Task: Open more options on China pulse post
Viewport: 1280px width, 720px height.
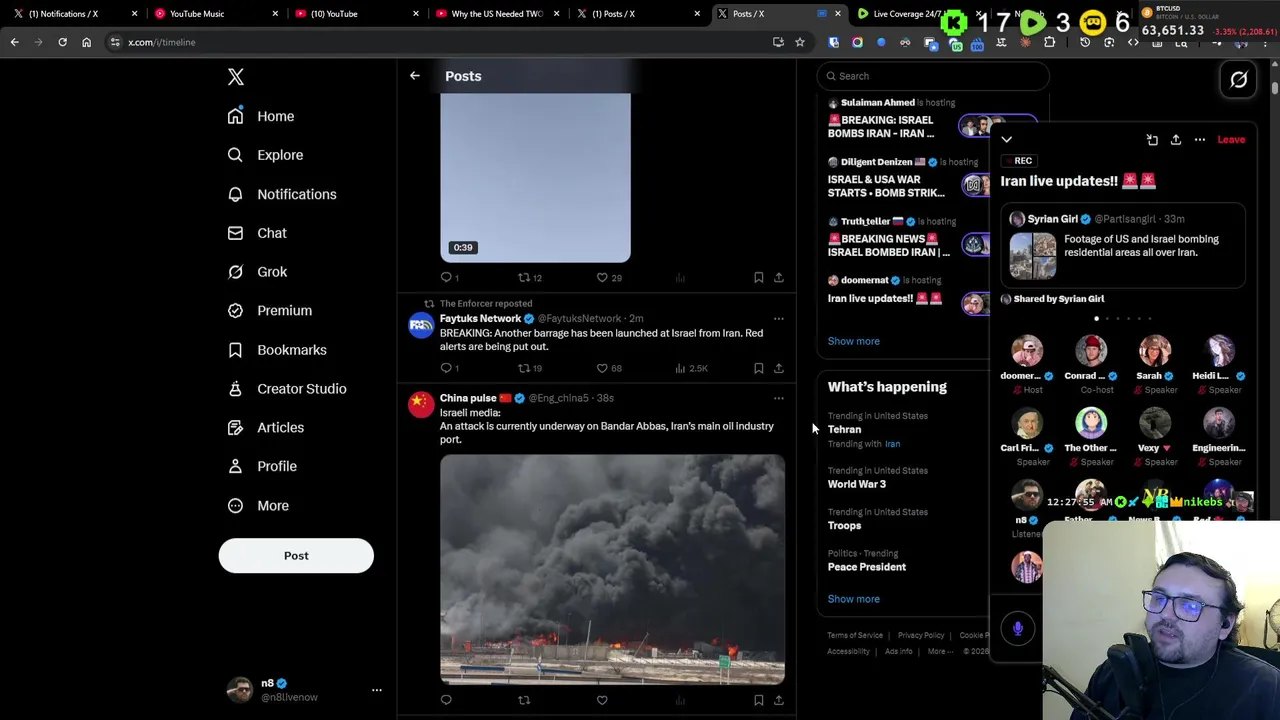Action: [x=779, y=398]
